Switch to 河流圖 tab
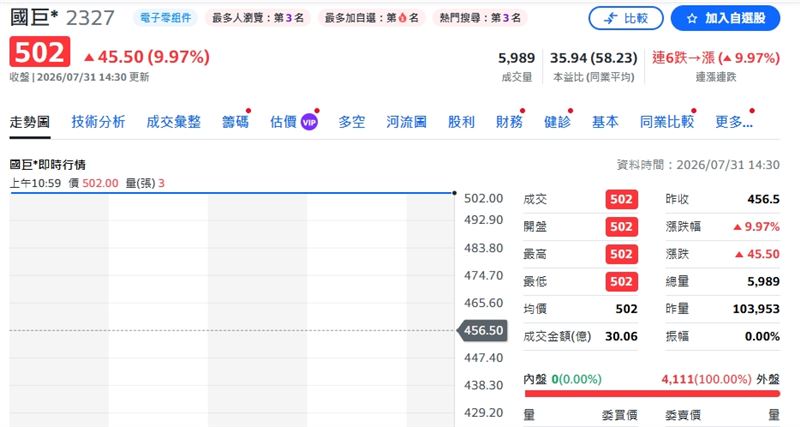The height and width of the screenshot is (427, 800). pyautogui.click(x=406, y=122)
